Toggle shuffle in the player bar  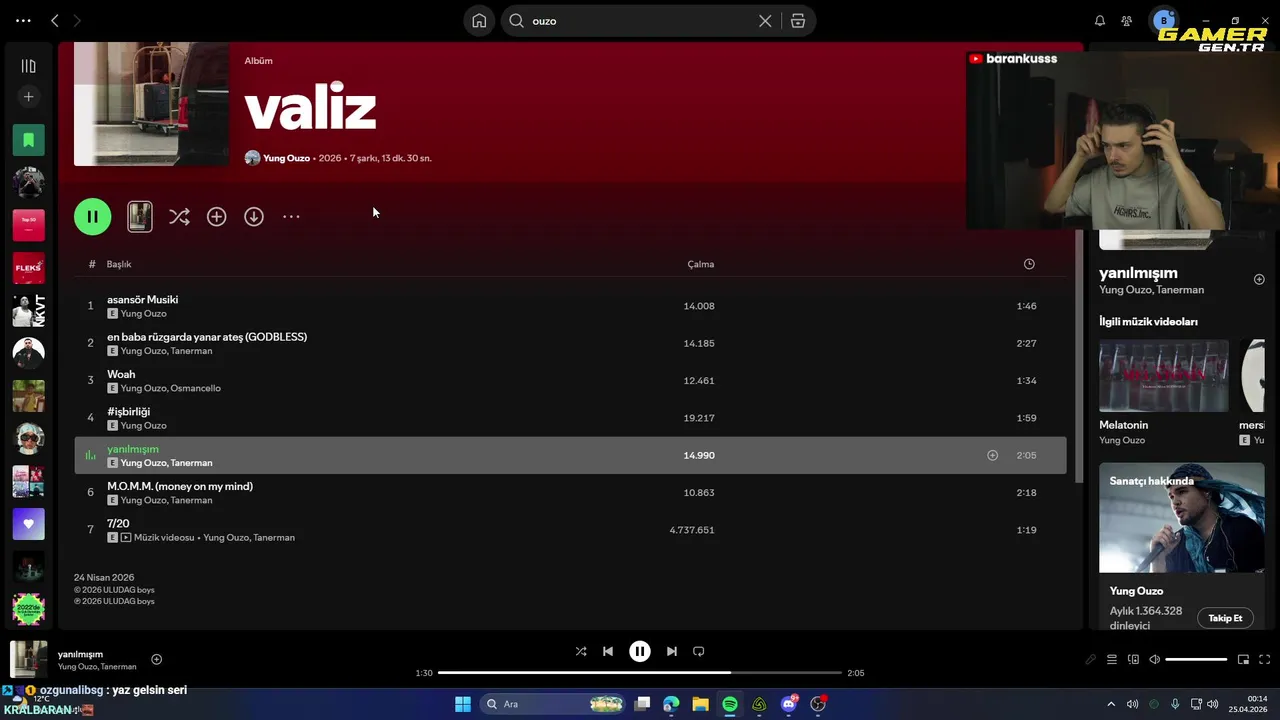click(581, 651)
